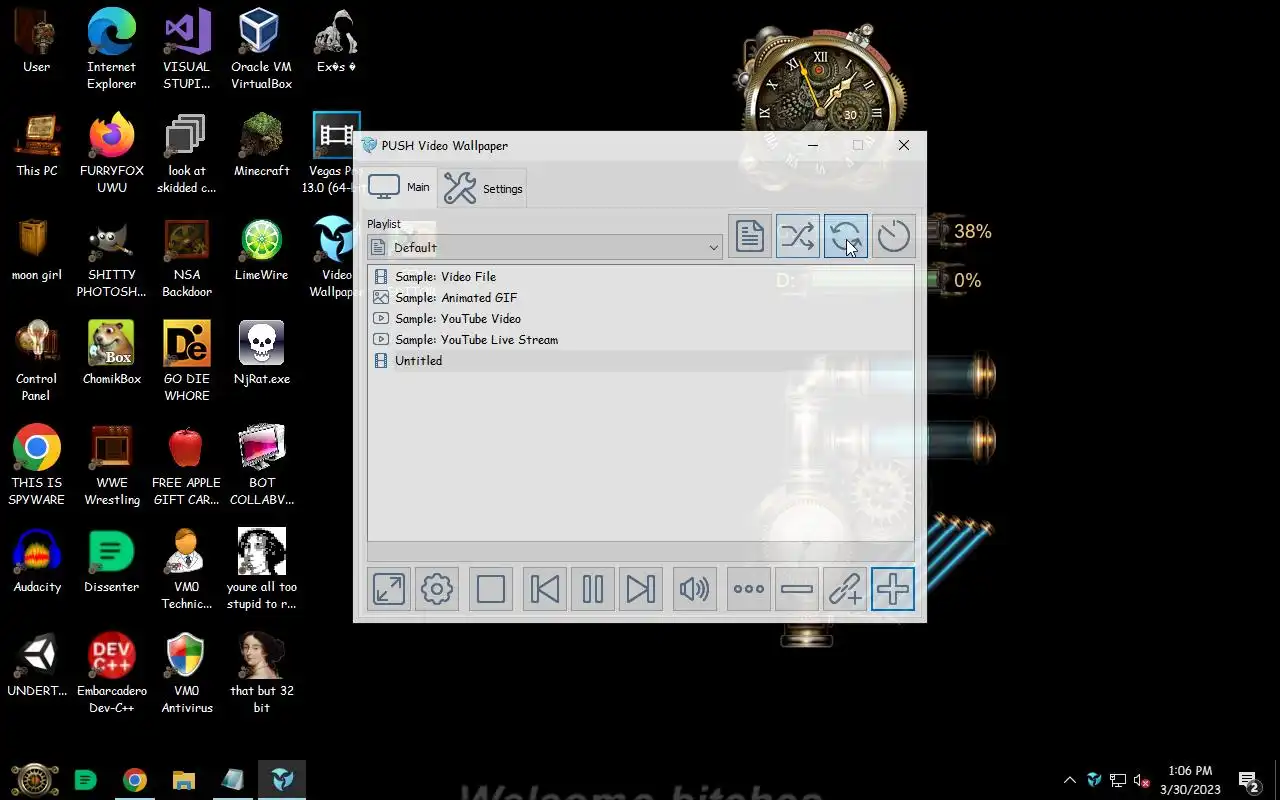This screenshot has height=800, width=1280.
Task: Select the Dissenter desktop icon
Action: click(111, 562)
